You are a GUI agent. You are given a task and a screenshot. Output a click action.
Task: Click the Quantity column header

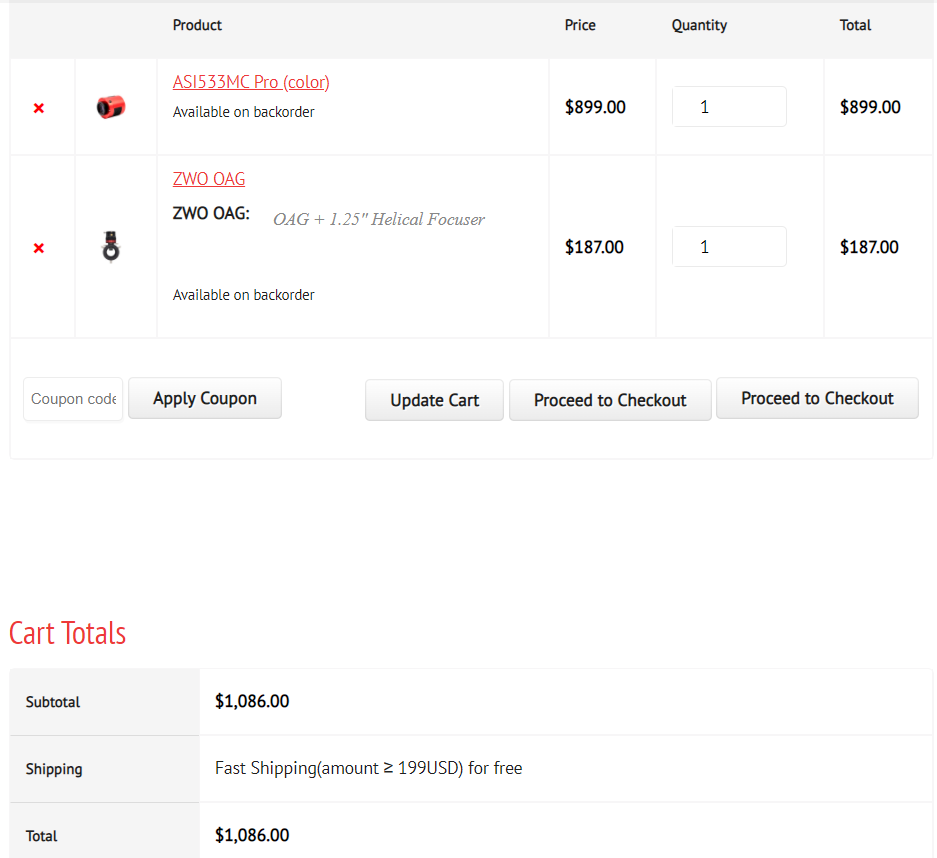click(699, 25)
